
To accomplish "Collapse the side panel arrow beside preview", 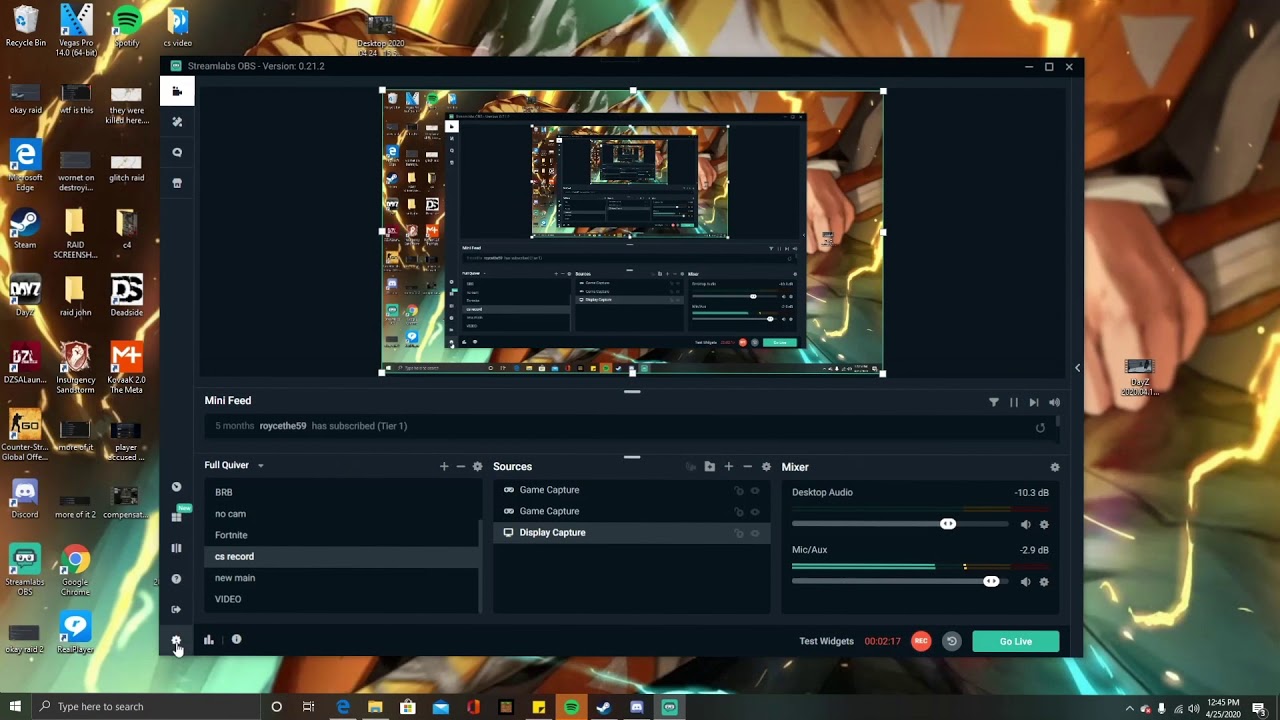I will (x=1077, y=368).
